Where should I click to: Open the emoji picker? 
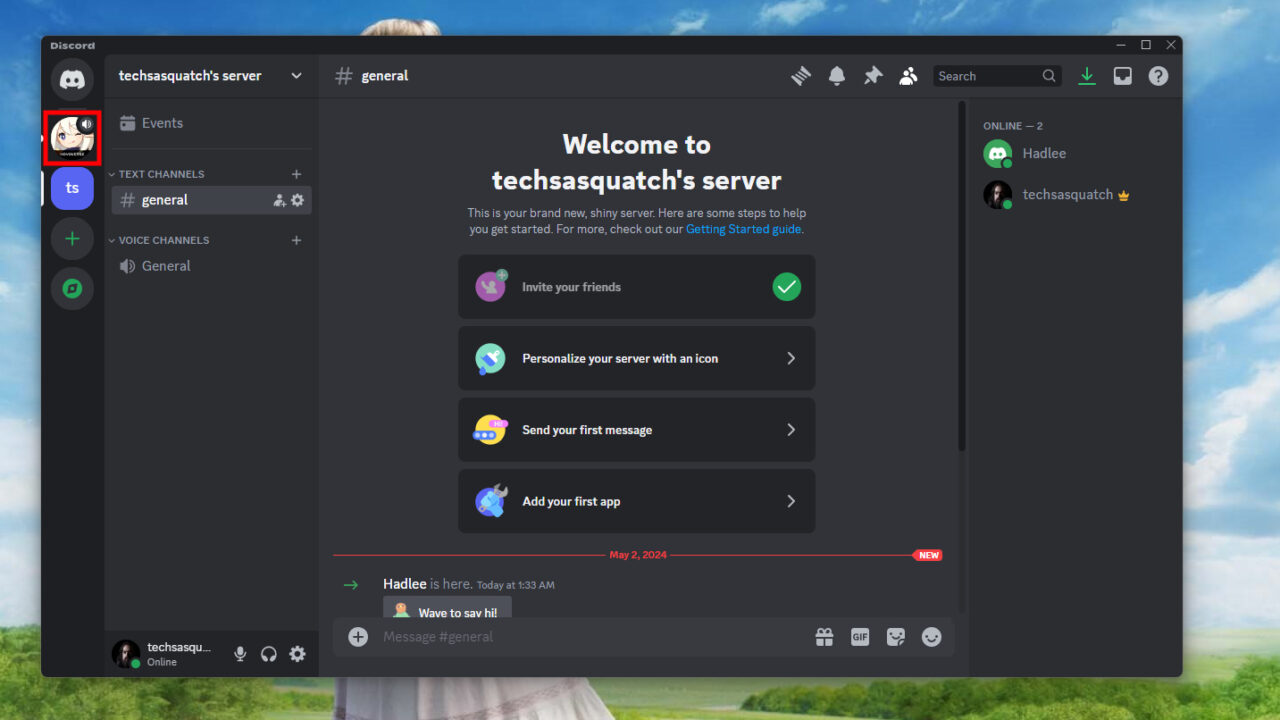[931, 636]
